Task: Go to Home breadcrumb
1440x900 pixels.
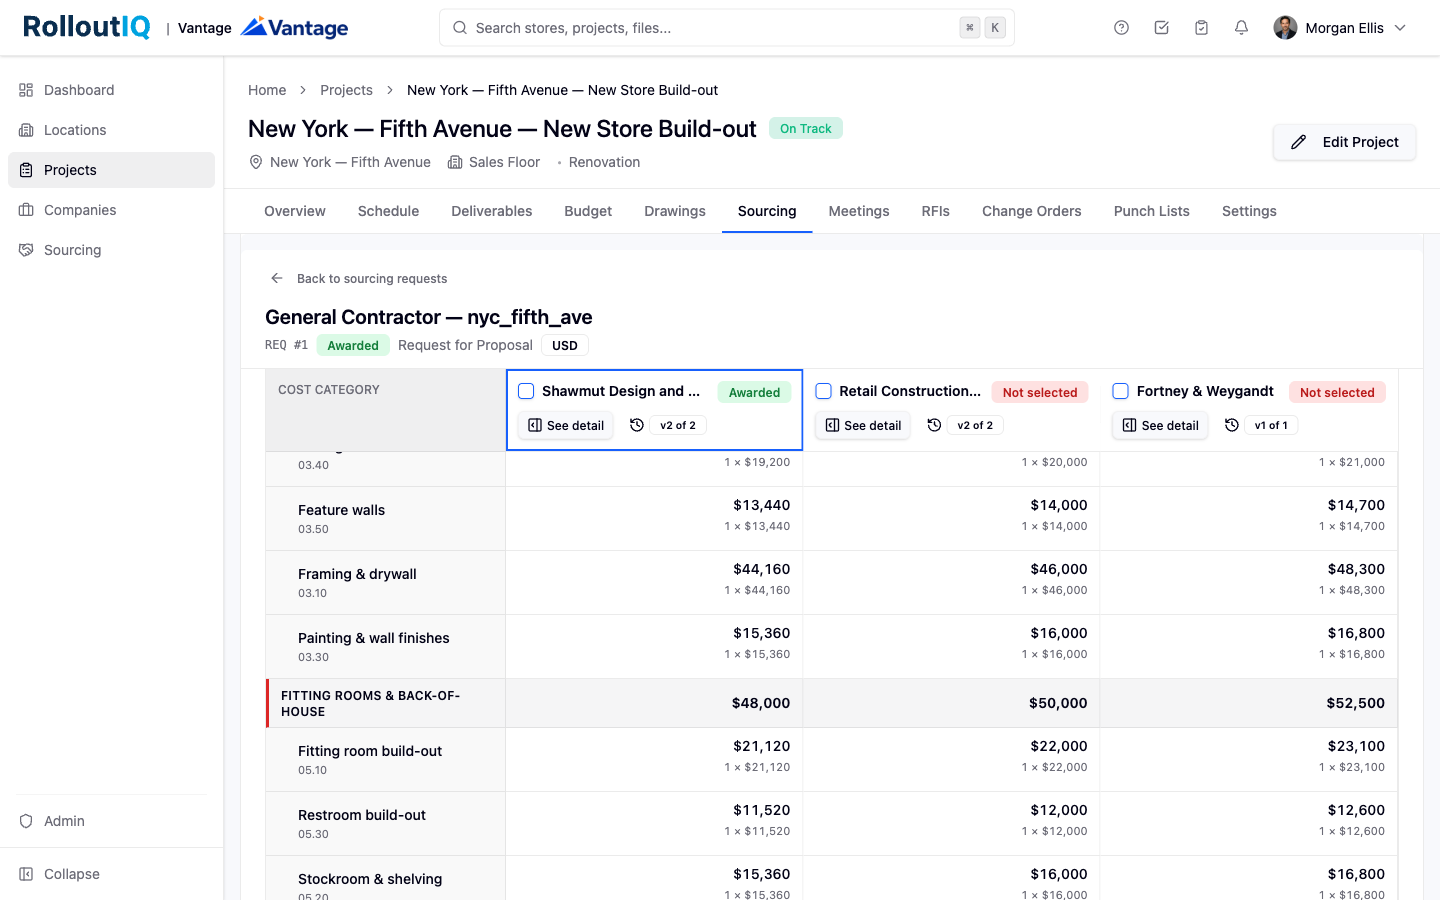Action: (267, 90)
